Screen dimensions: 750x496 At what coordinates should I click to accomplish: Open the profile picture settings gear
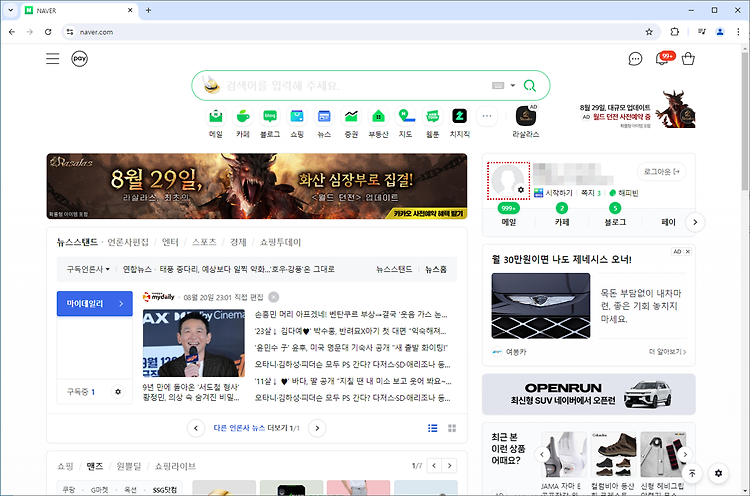pos(521,190)
